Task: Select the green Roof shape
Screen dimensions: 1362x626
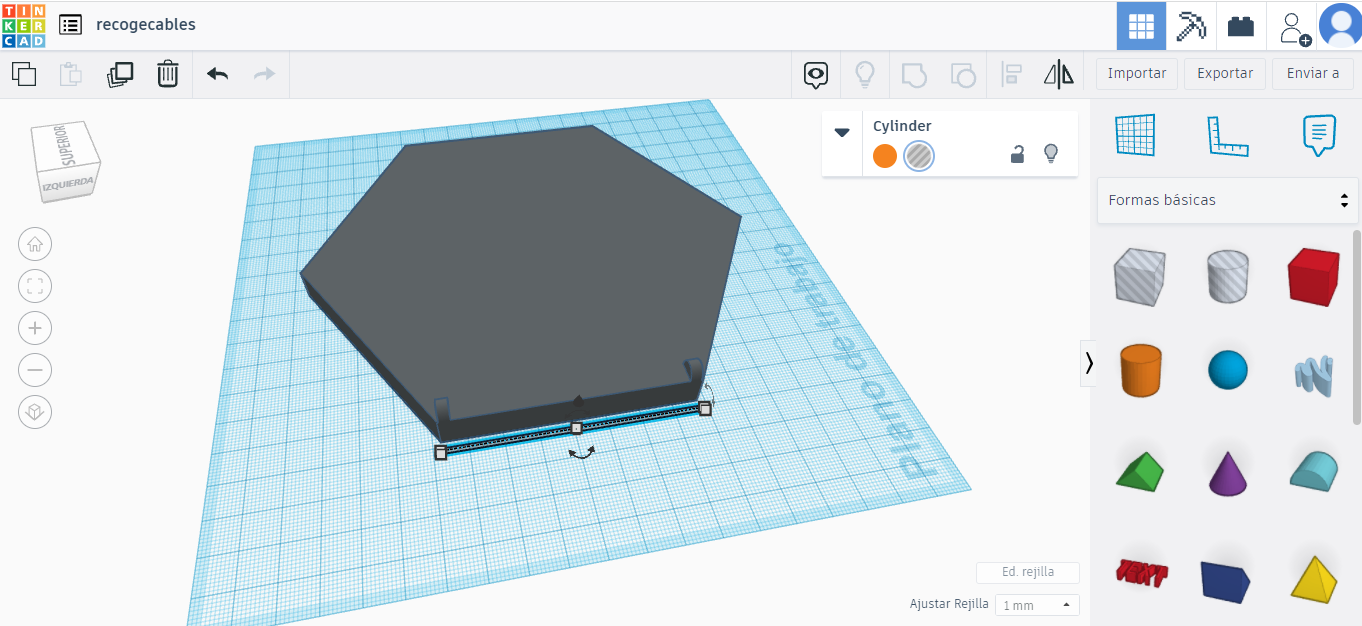Action: 1139,472
